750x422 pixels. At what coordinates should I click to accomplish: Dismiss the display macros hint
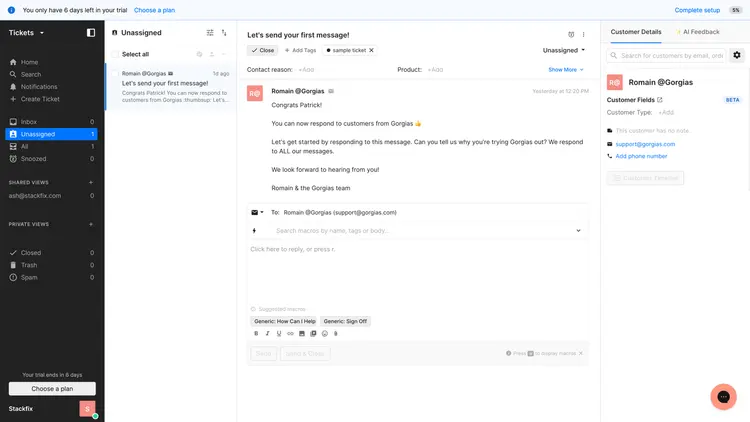581,354
